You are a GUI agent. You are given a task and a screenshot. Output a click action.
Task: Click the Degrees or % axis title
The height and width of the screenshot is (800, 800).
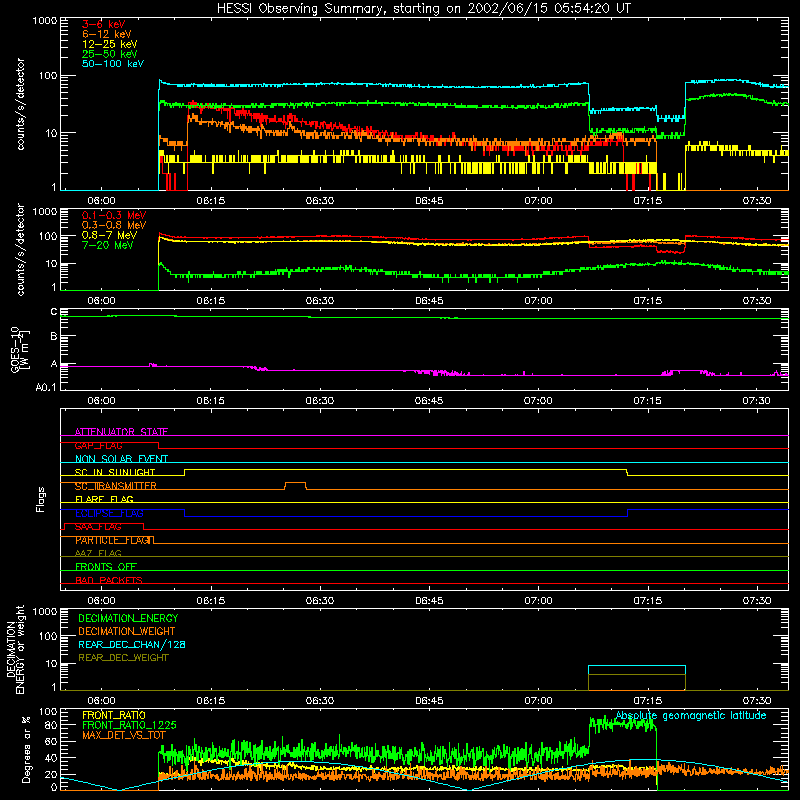pyautogui.click(x=26, y=749)
